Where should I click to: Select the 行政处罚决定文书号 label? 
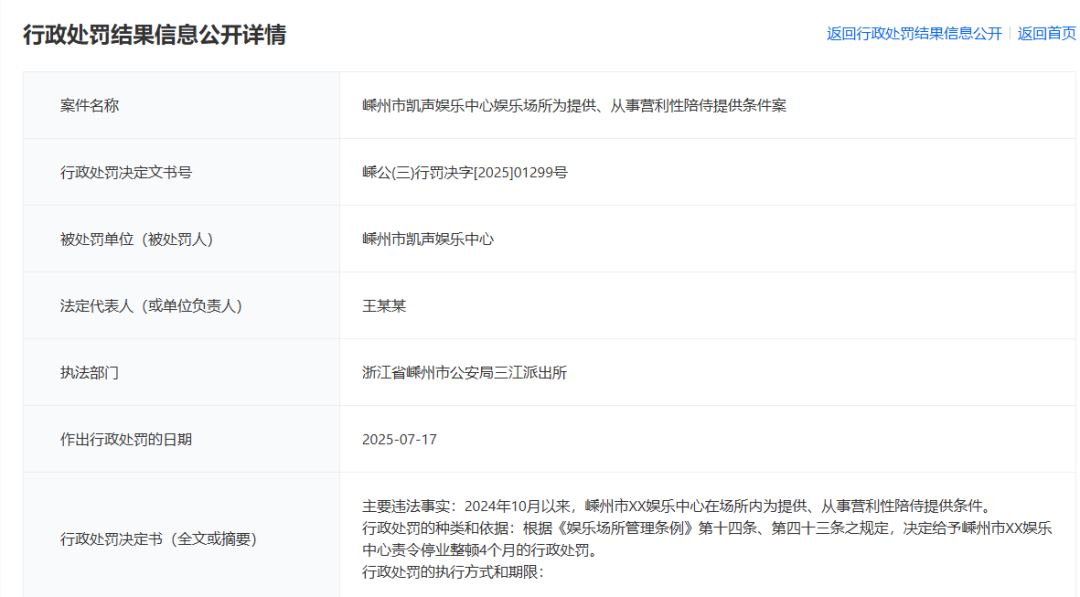pos(126,172)
